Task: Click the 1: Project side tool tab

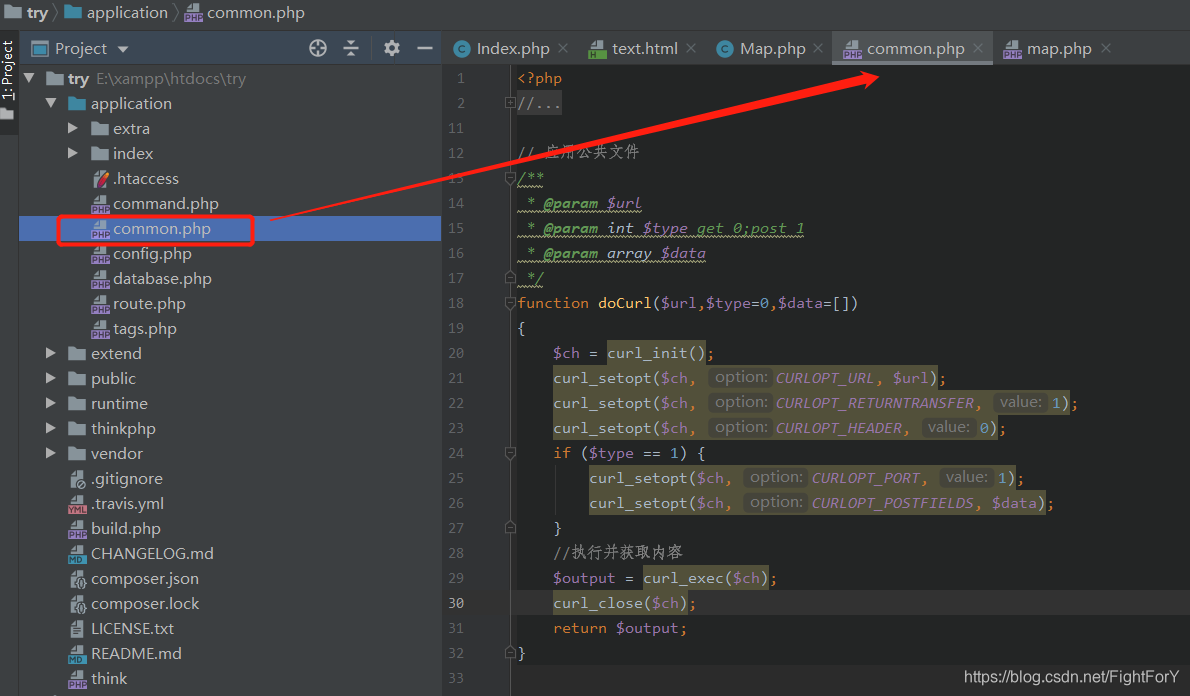Action: [x=8, y=71]
